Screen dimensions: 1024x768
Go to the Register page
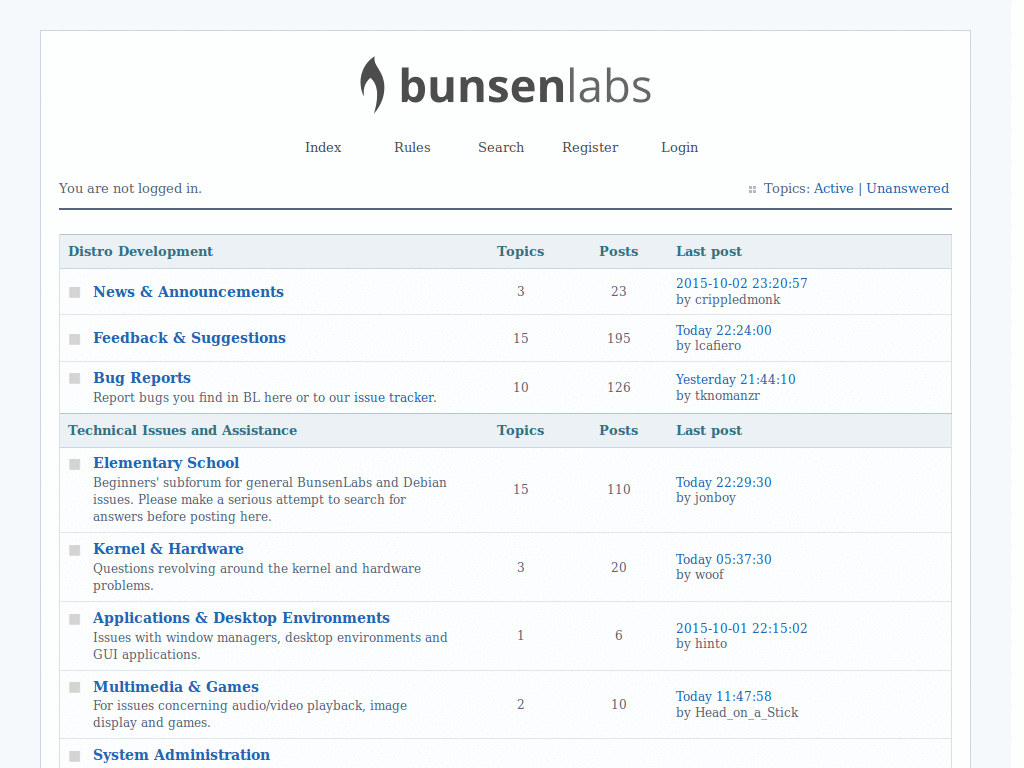(x=590, y=147)
